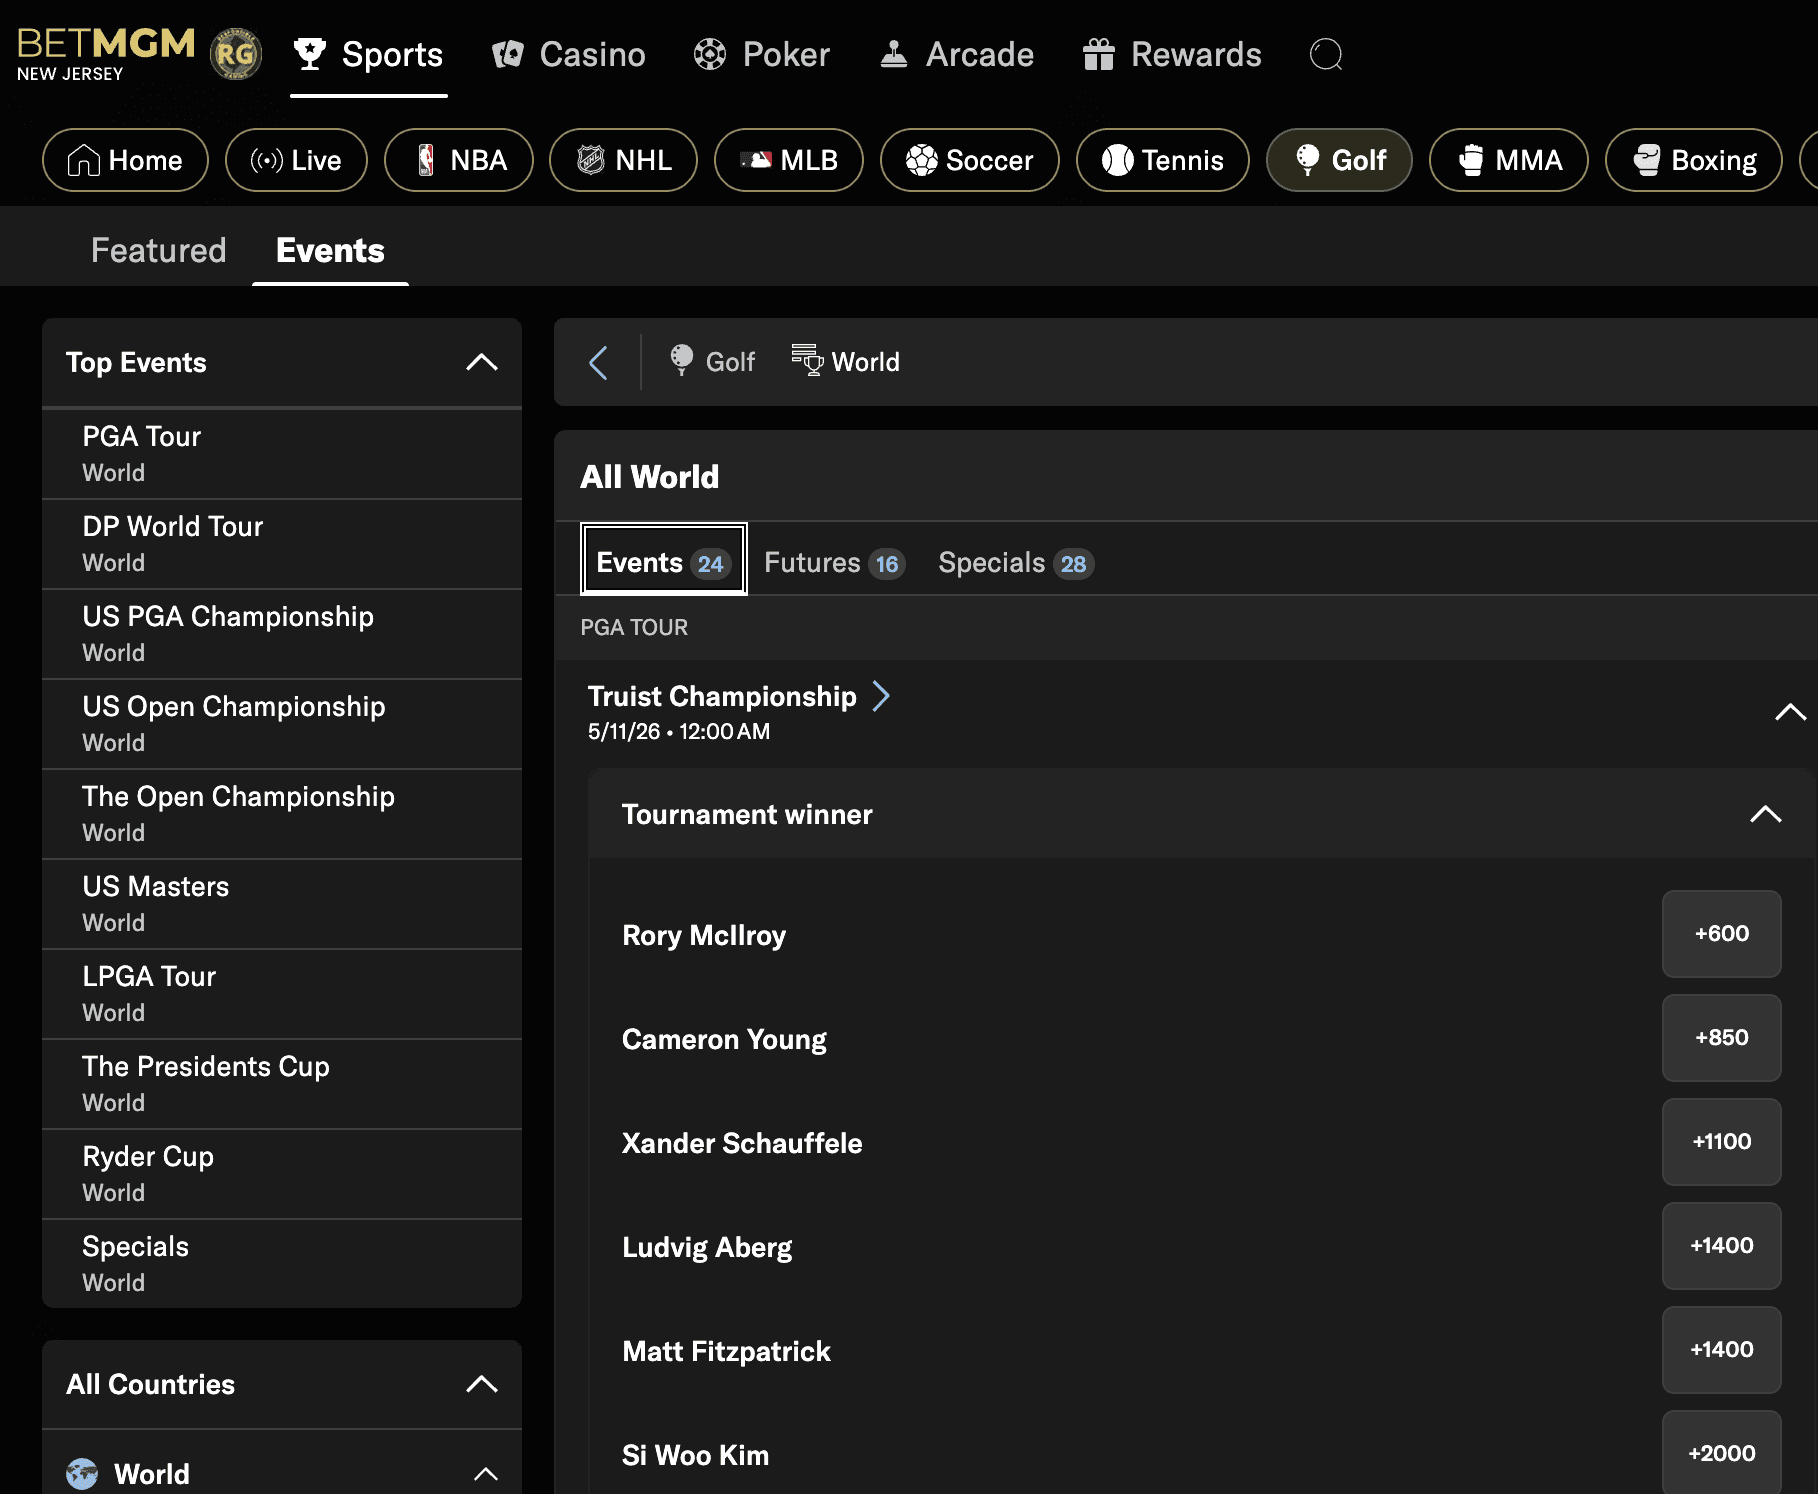This screenshot has width=1818, height=1494.
Task: Click the Poker chip icon
Action: point(710,54)
